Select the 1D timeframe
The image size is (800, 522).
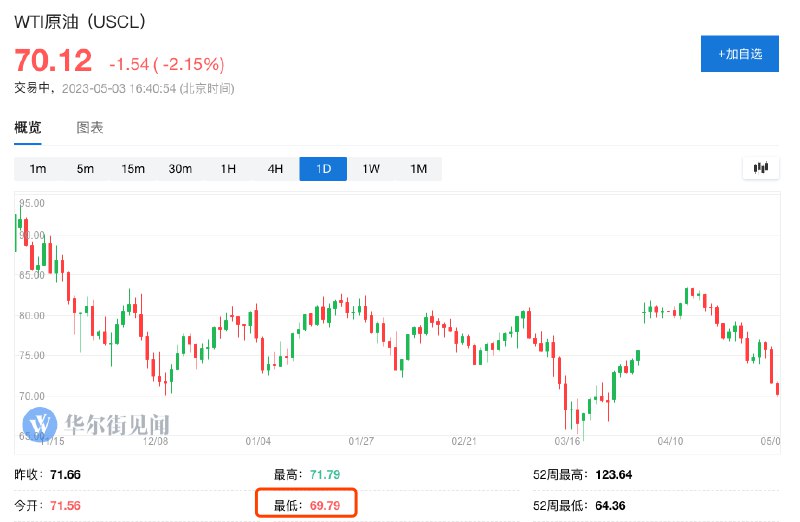pyautogui.click(x=323, y=169)
